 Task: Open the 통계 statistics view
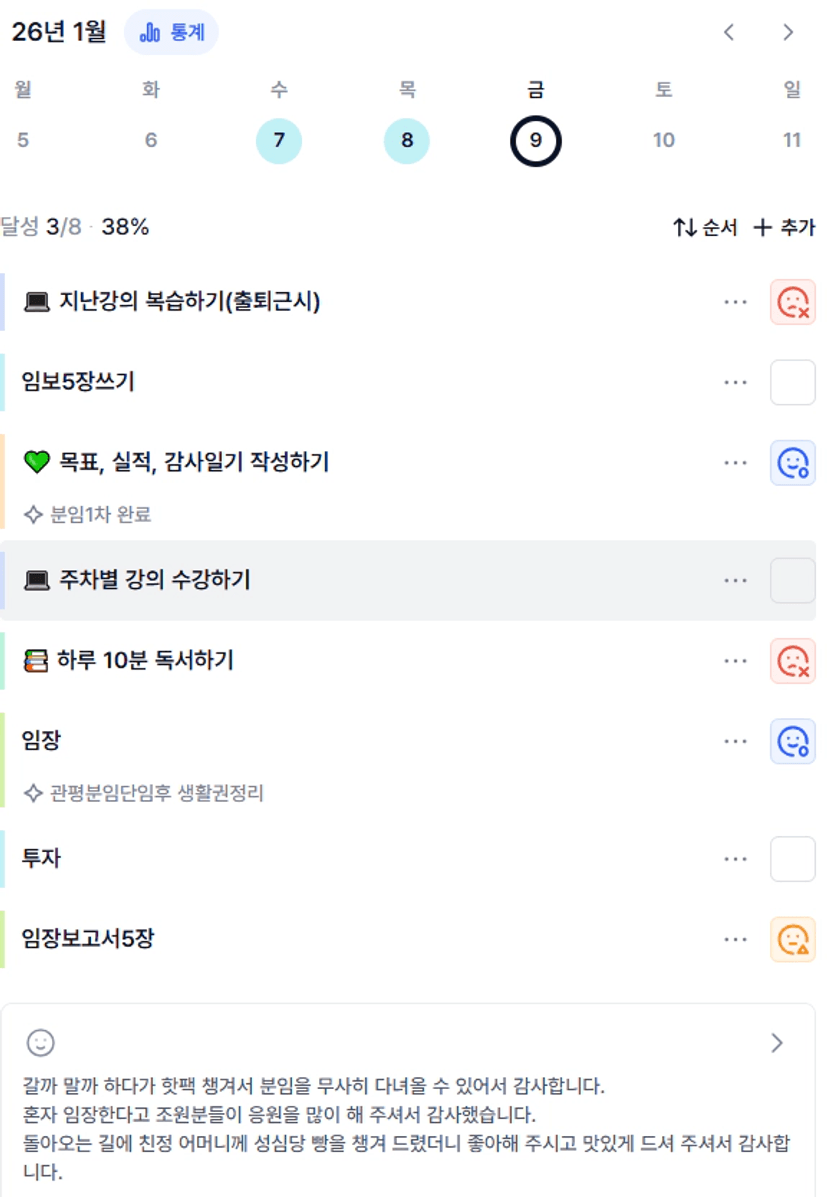click(171, 32)
